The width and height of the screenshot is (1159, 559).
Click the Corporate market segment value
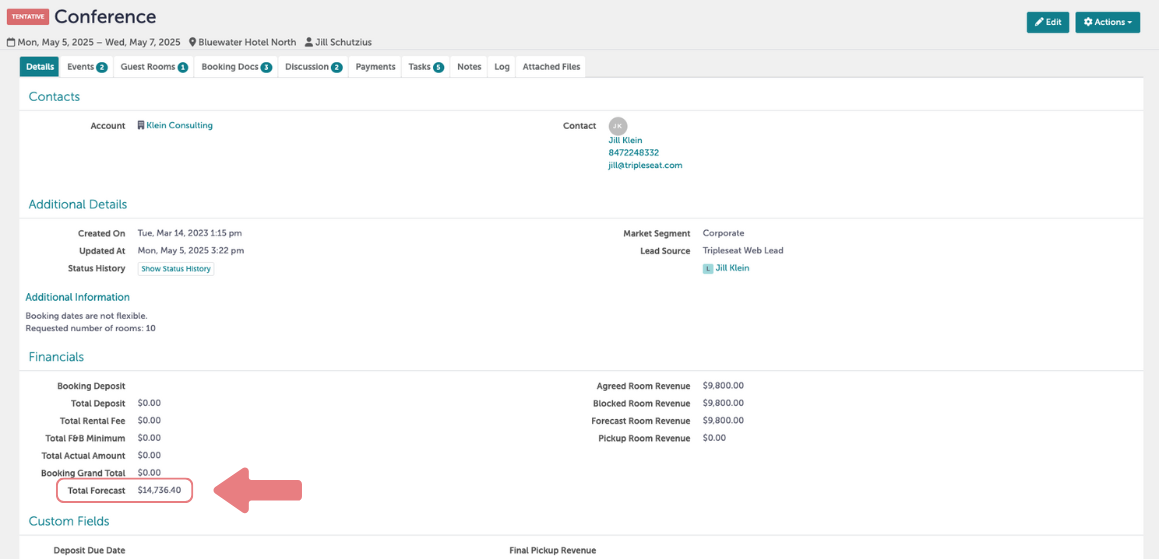724,233
